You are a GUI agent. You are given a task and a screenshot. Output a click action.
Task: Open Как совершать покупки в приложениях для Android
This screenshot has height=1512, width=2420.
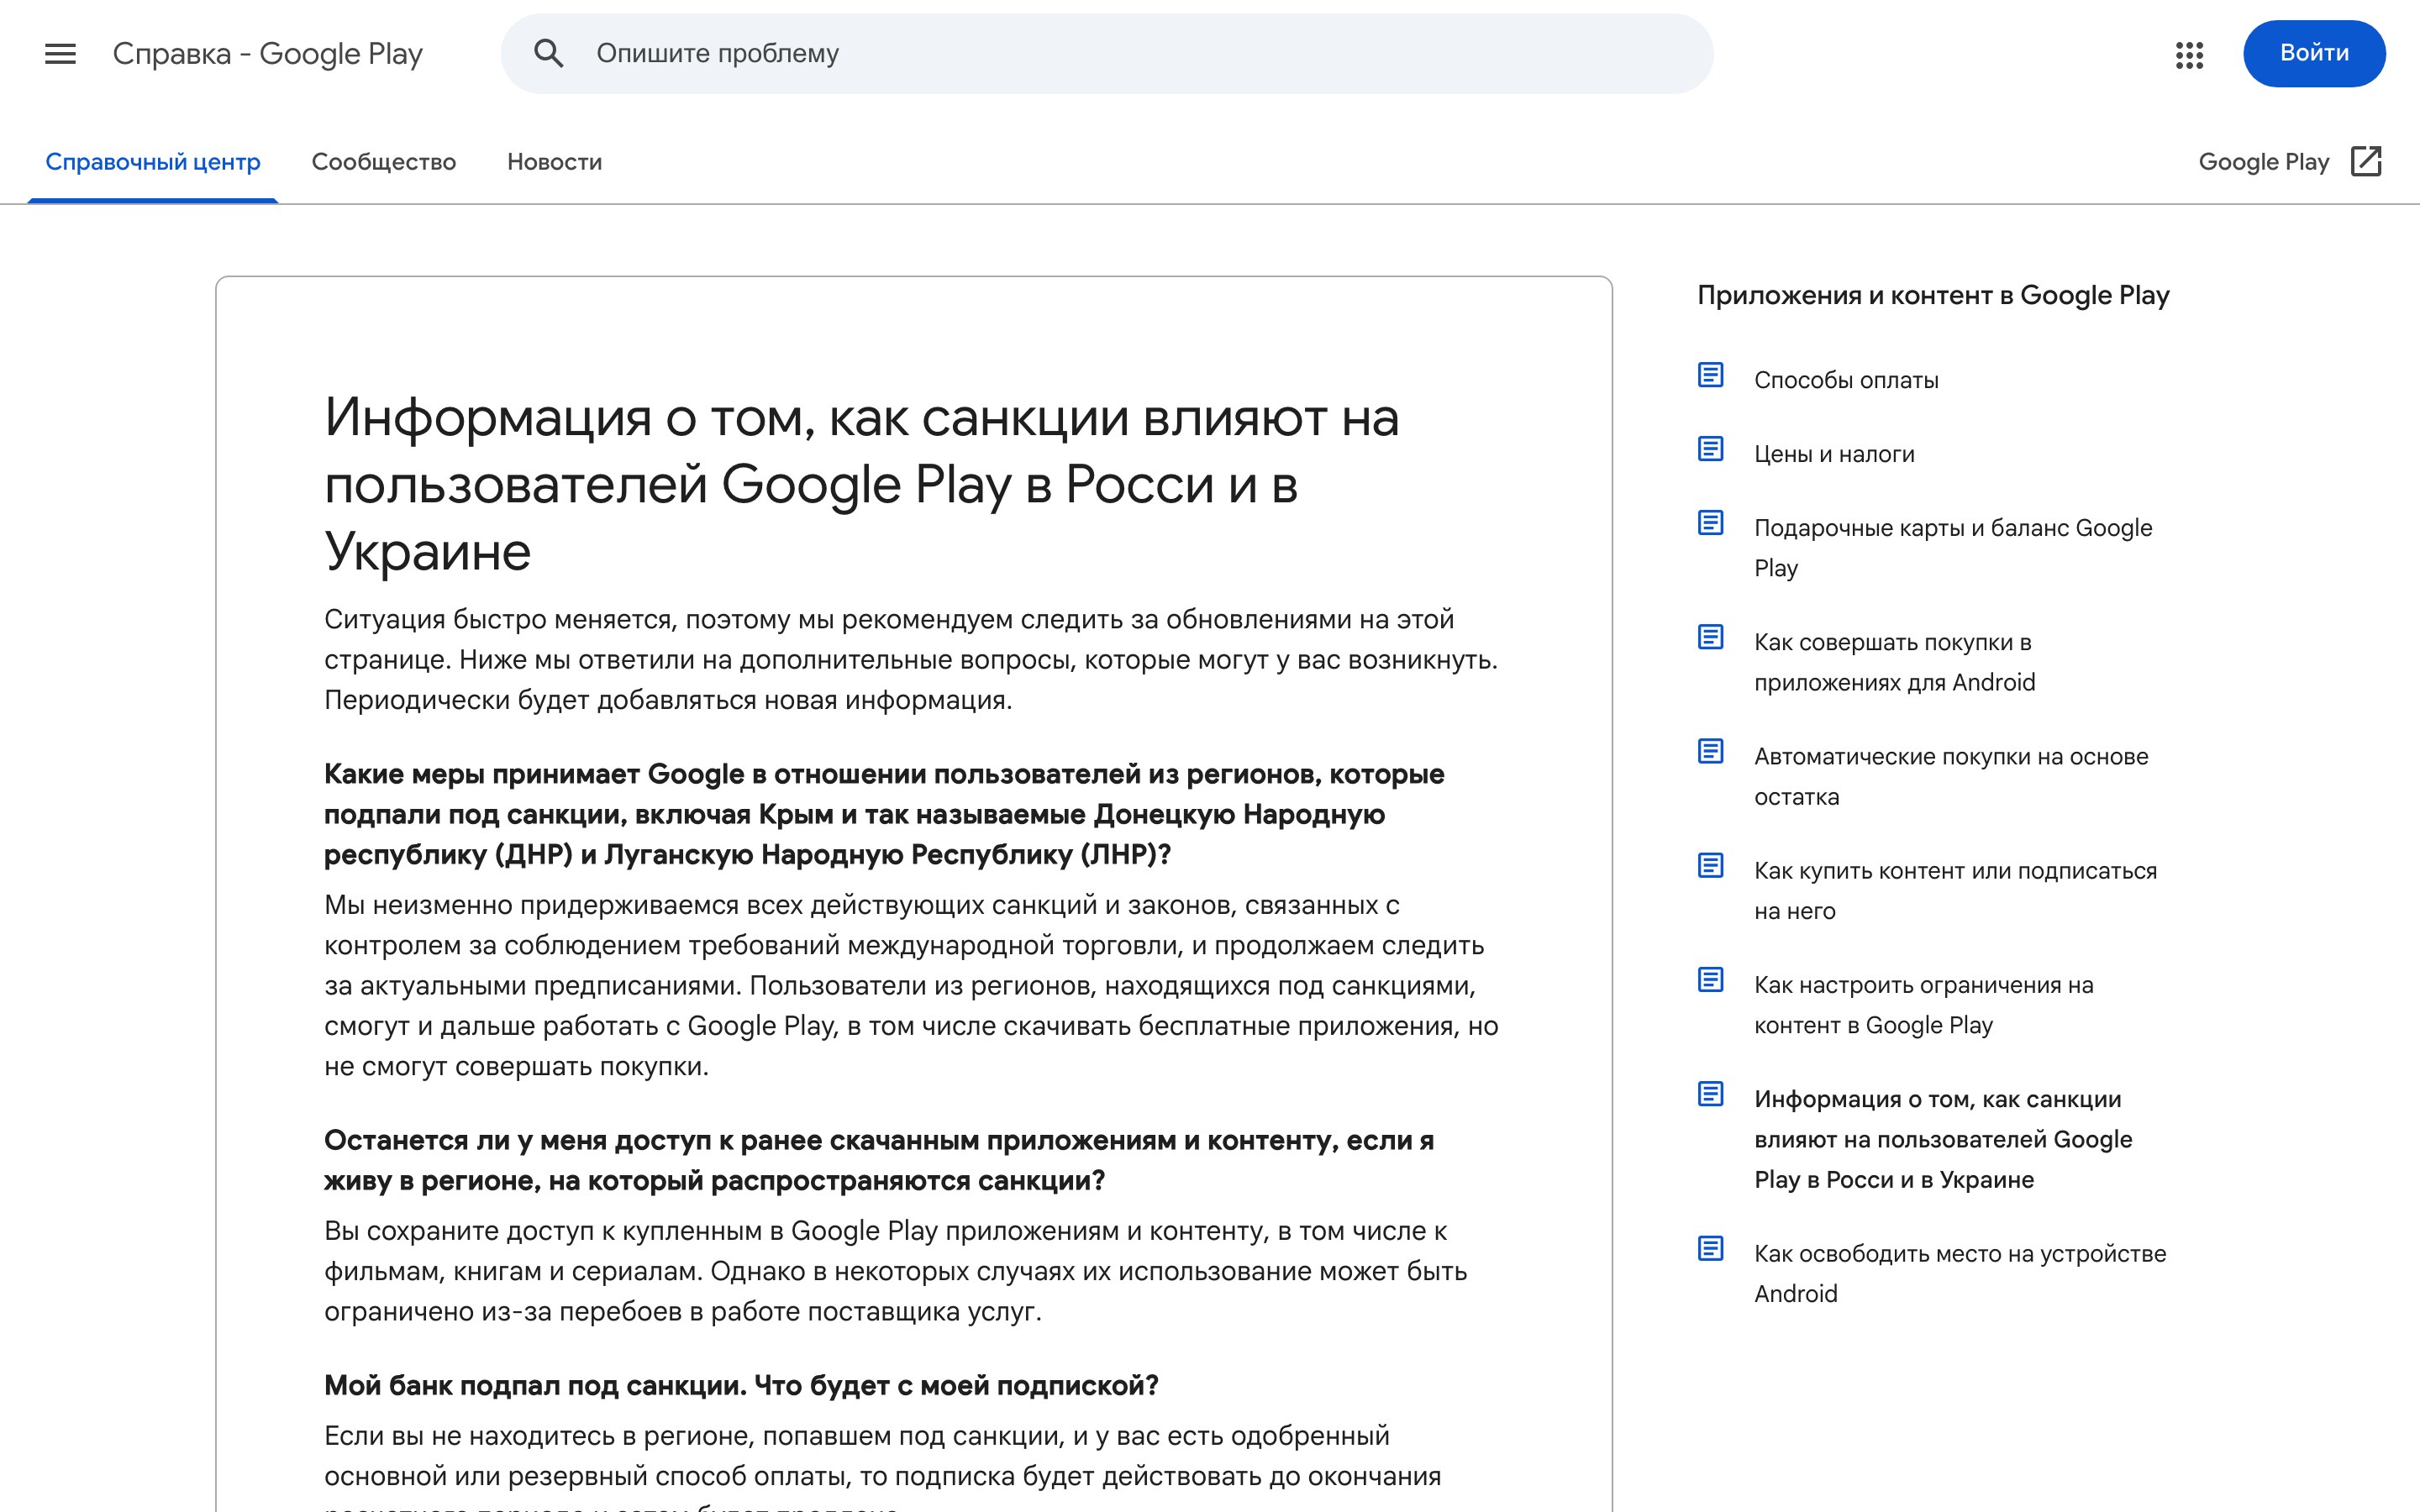(x=1895, y=662)
